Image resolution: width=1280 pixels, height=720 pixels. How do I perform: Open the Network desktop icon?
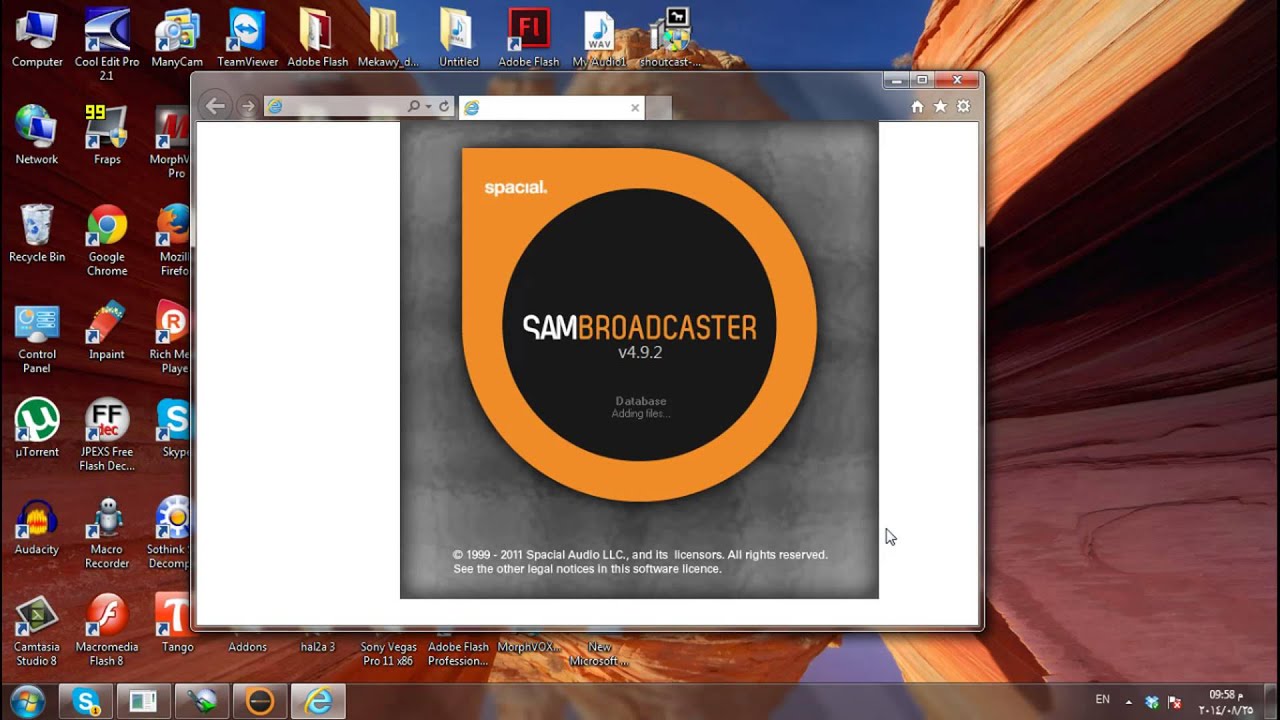(x=37, y=135)
